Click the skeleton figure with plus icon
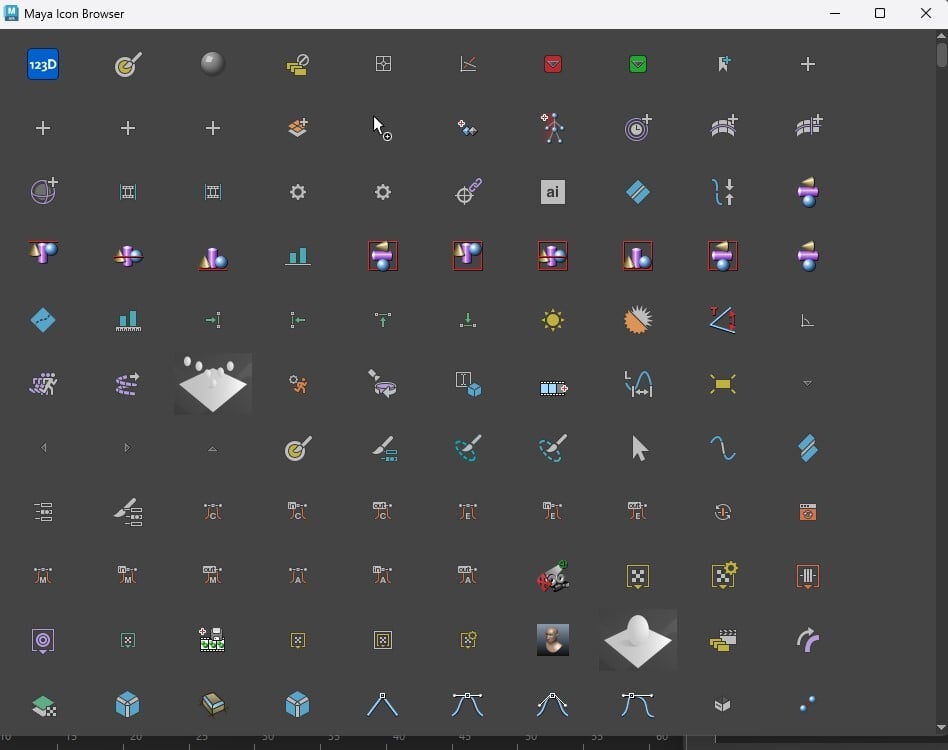Screen dimensions: 948x750 (x=553, y=128)
